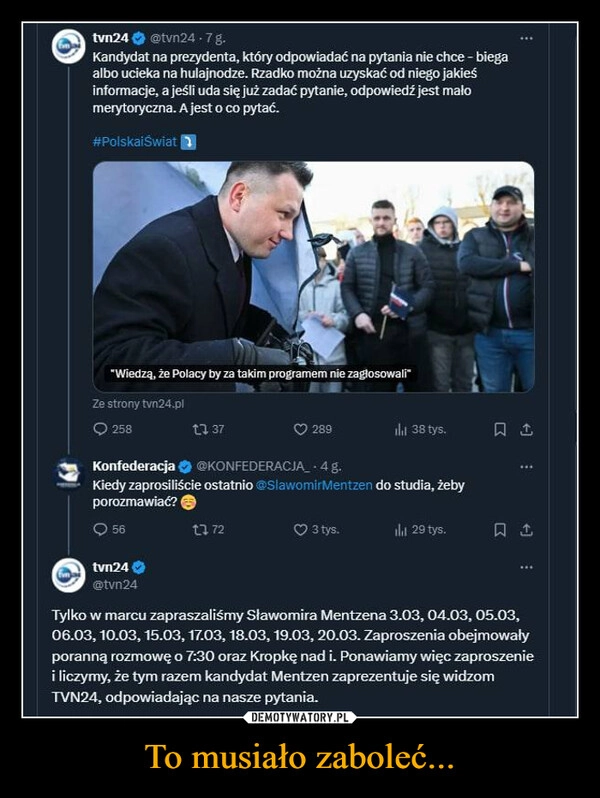
Task: Bookmark the Konfederacja tweet
Action: [499, 529]
